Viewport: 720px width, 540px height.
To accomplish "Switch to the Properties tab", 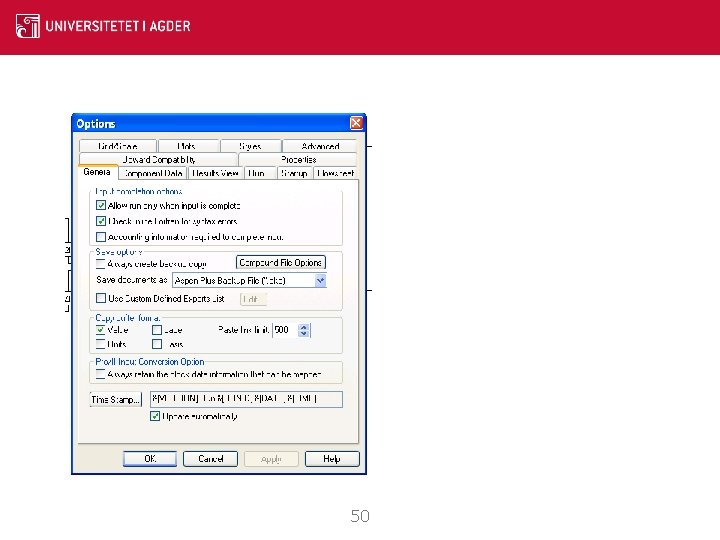I will [298, 159].
